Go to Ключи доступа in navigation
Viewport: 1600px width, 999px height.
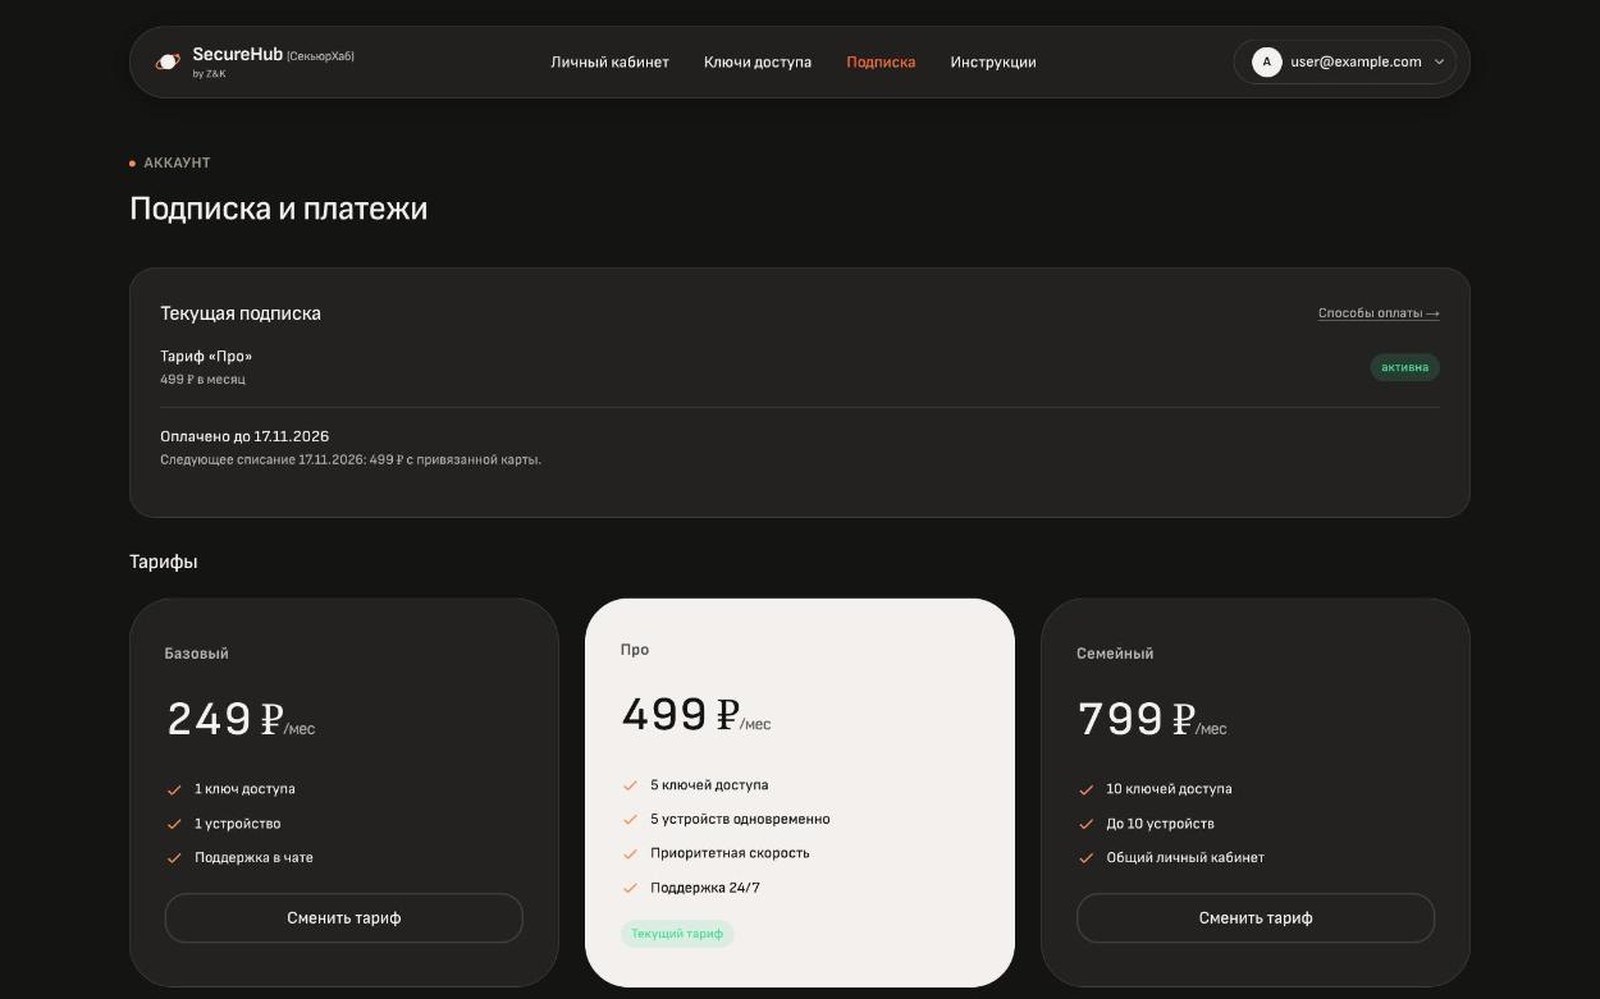(x=757, y=62)
